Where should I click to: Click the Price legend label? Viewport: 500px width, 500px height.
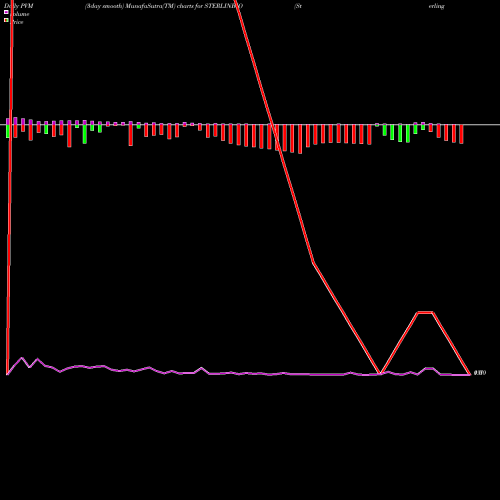pyautogui.click(x=16, y=22)
